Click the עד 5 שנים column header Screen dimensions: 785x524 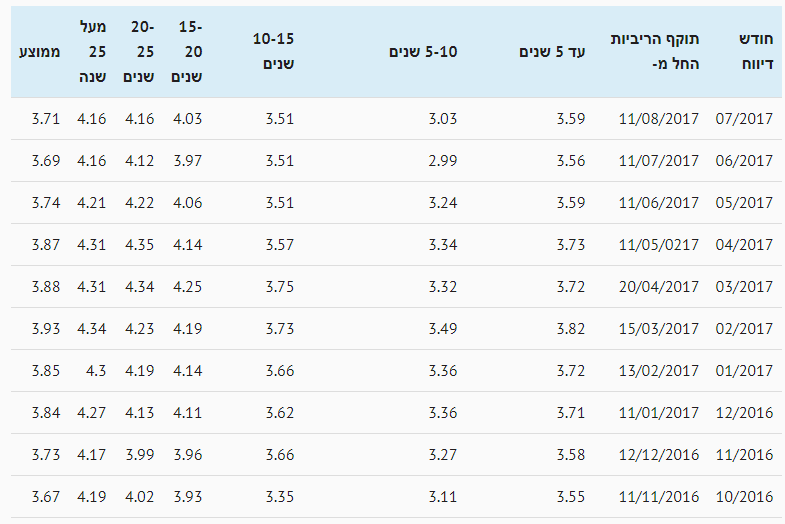pos(552,52)
